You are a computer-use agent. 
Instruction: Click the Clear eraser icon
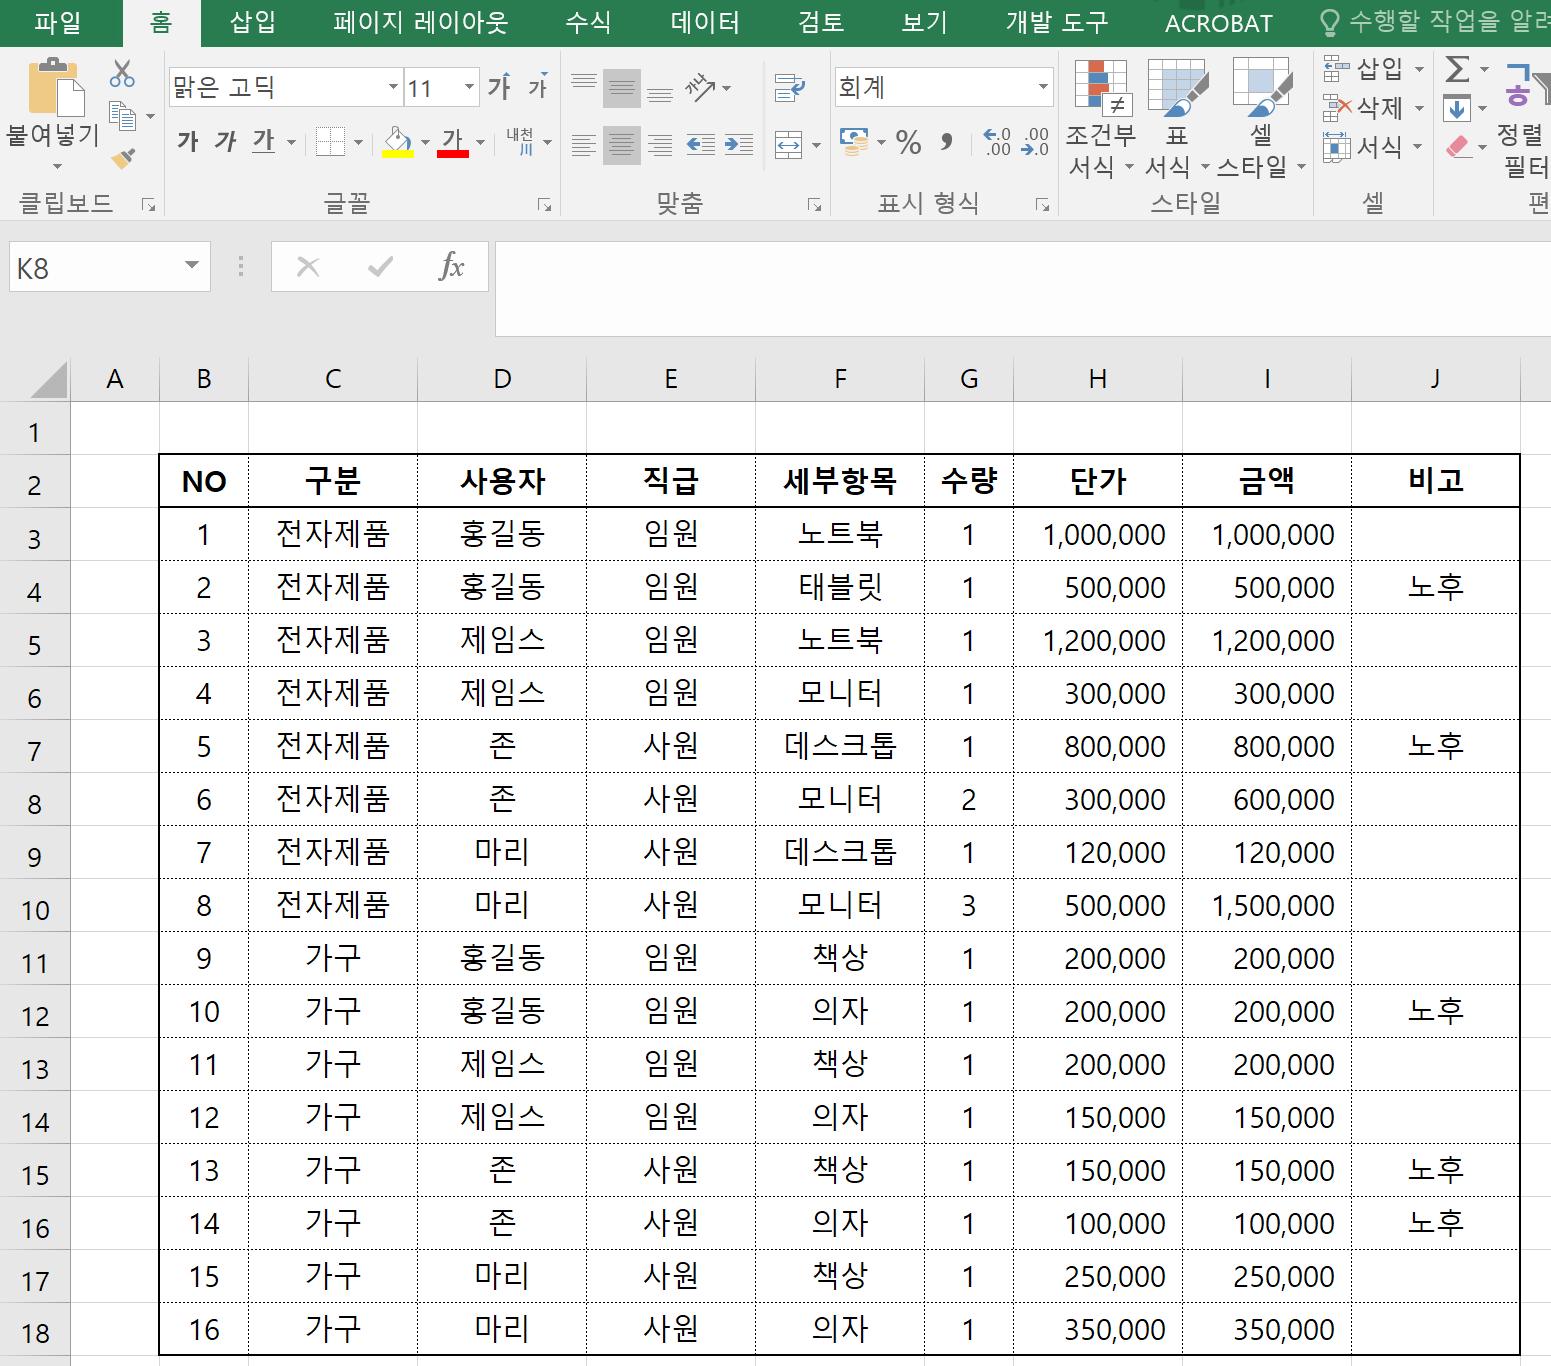pyautogui.click(x=1458, y=147)
